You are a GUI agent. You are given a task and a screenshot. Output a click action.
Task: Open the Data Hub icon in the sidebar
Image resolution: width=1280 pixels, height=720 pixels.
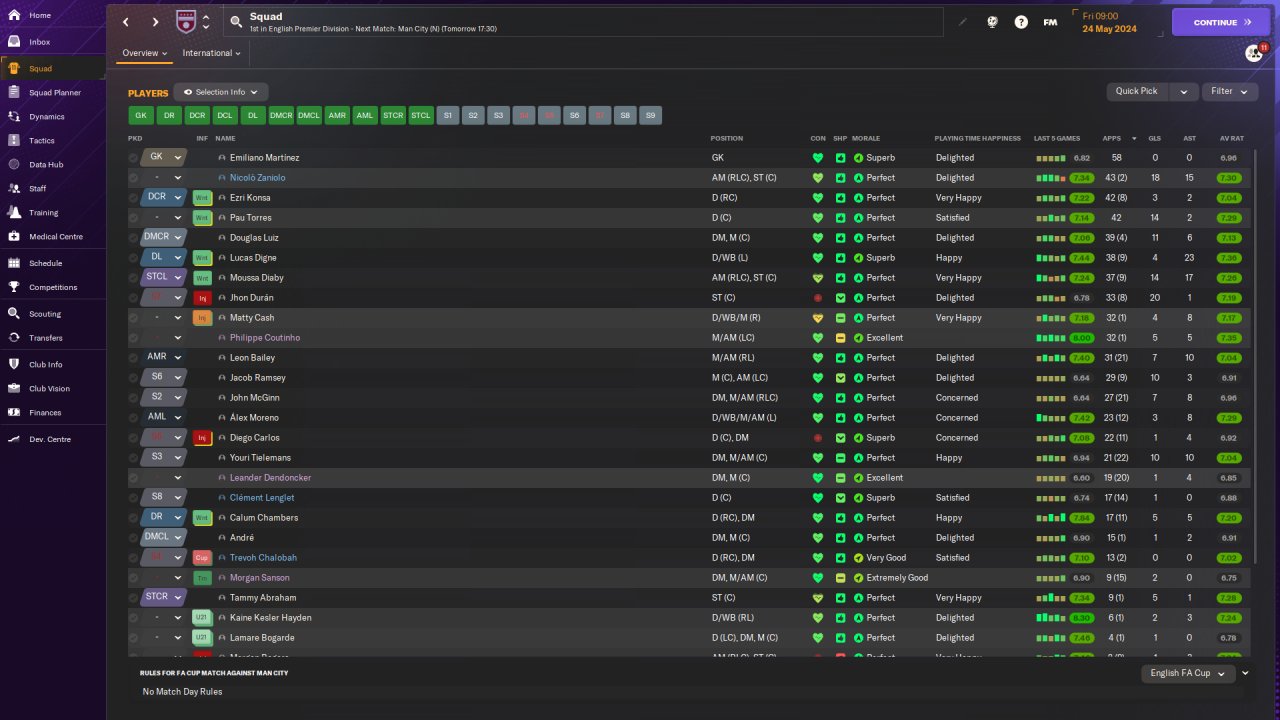pyautogui.click(x=14, y=165)
